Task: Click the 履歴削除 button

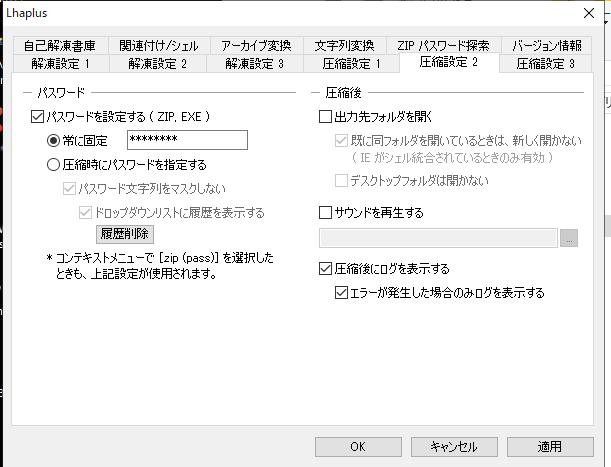Action: [125, 234]
